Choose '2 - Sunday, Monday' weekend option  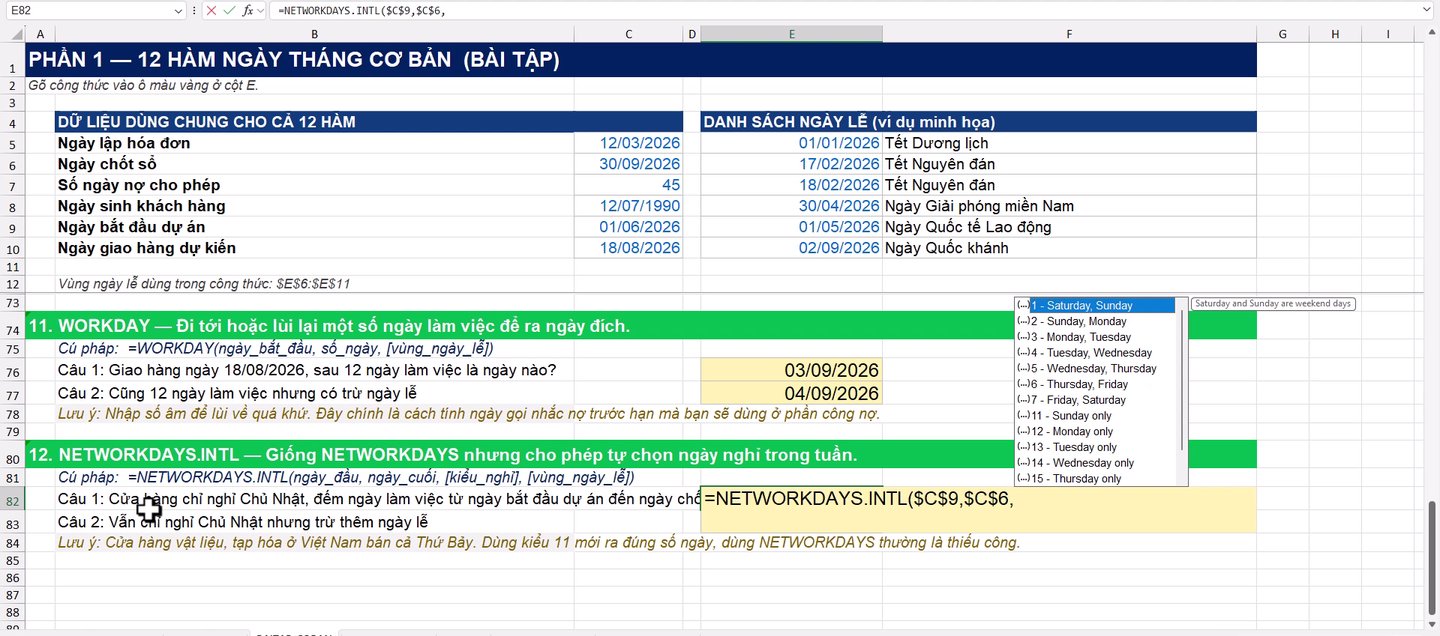coord(1095,321)
